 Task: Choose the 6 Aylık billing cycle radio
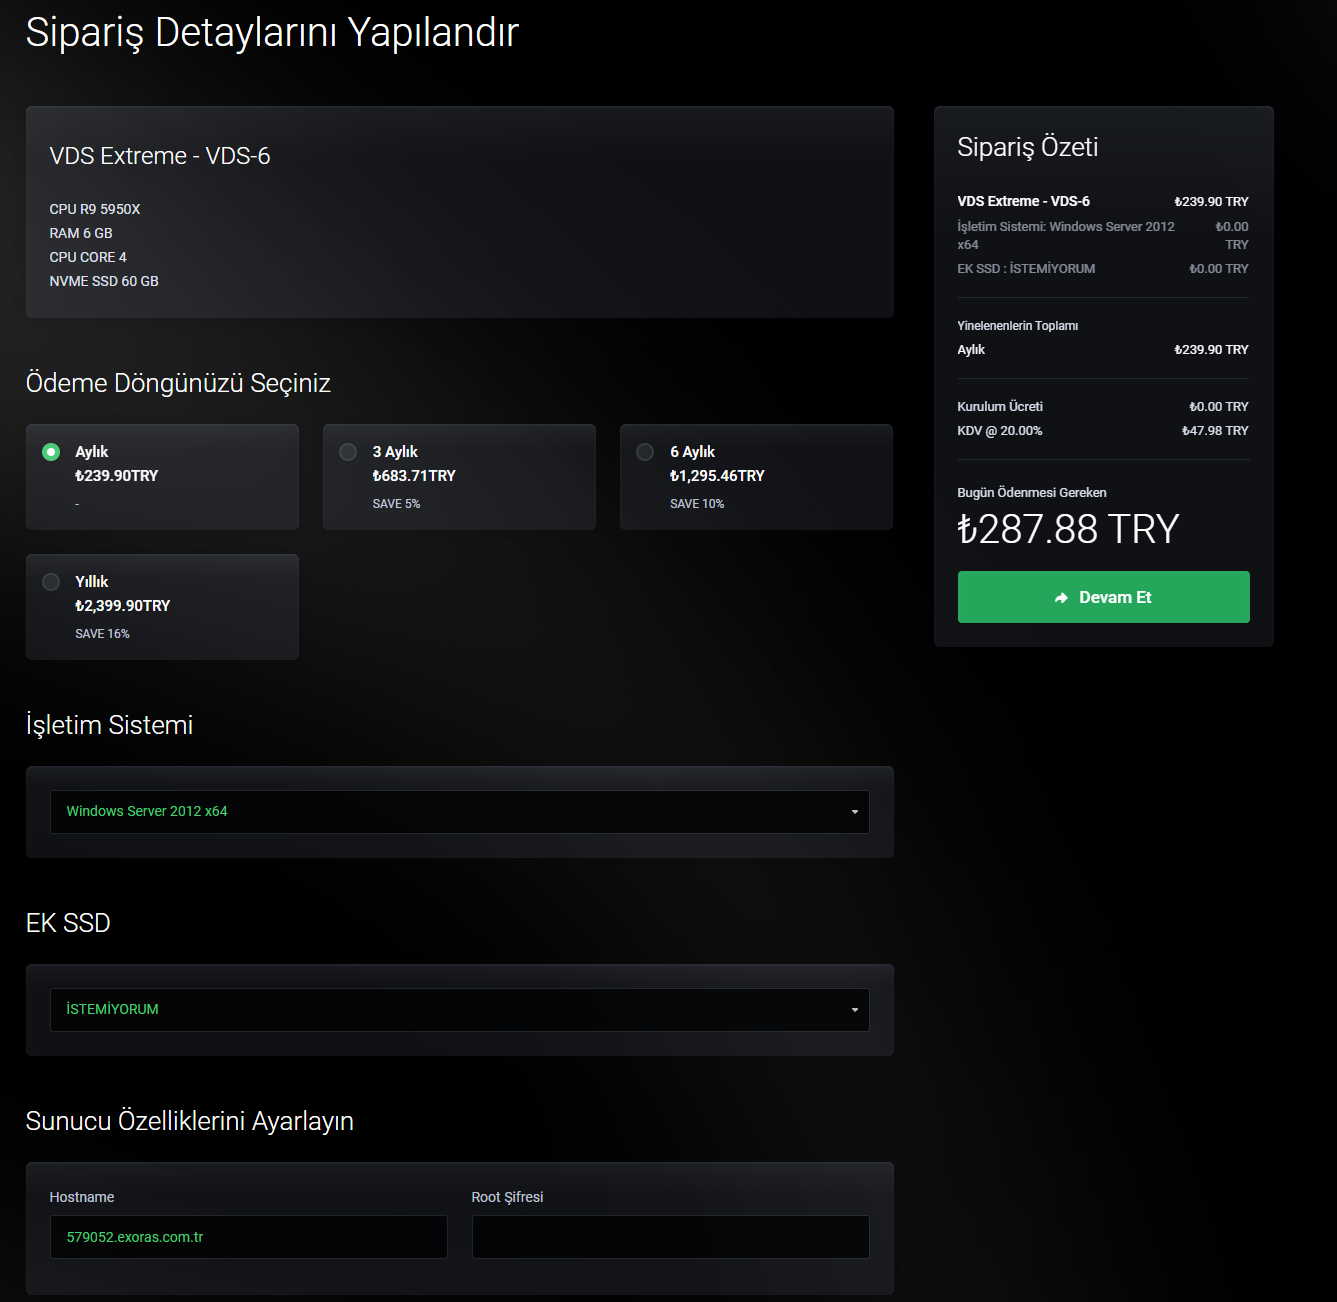pyautogui.click(x=645, y=452)
